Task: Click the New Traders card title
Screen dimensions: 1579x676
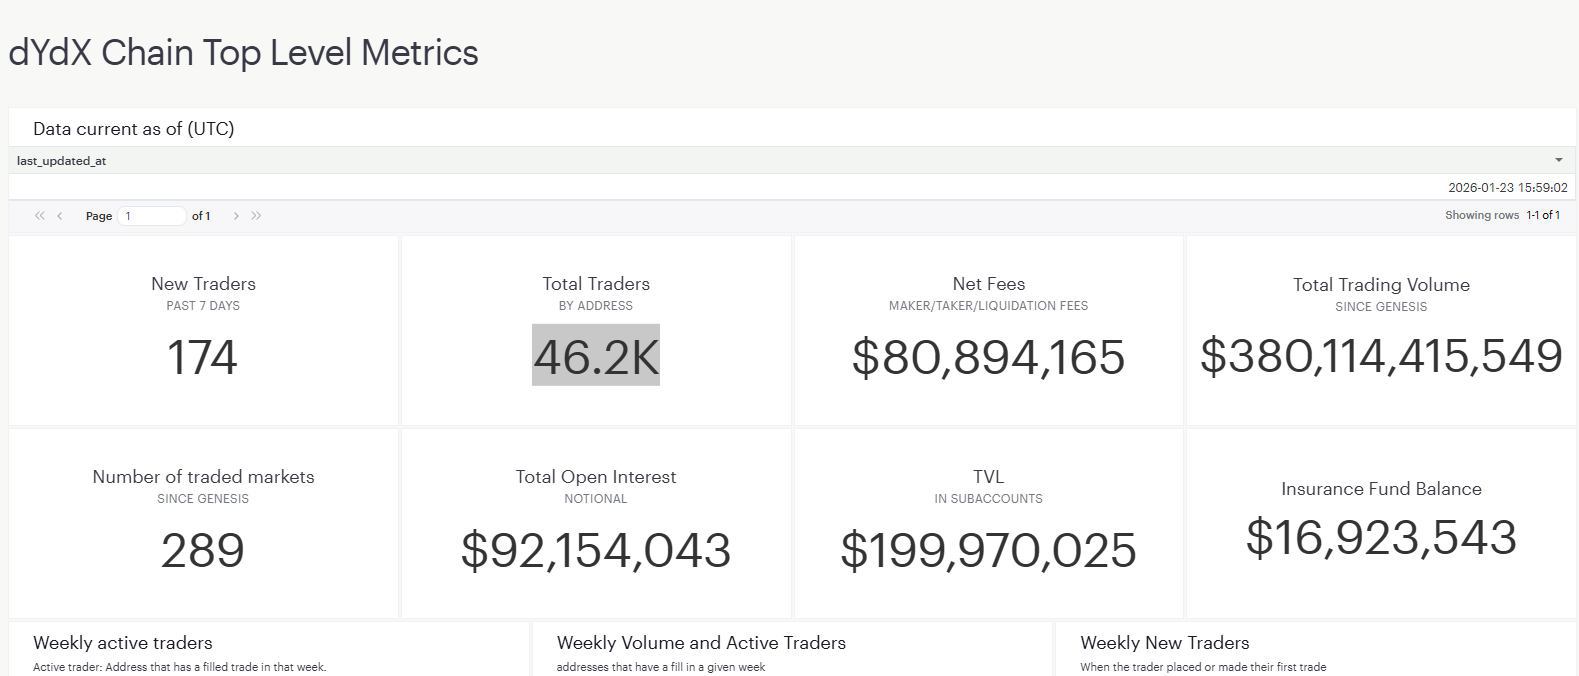Action: coord(204,284)
